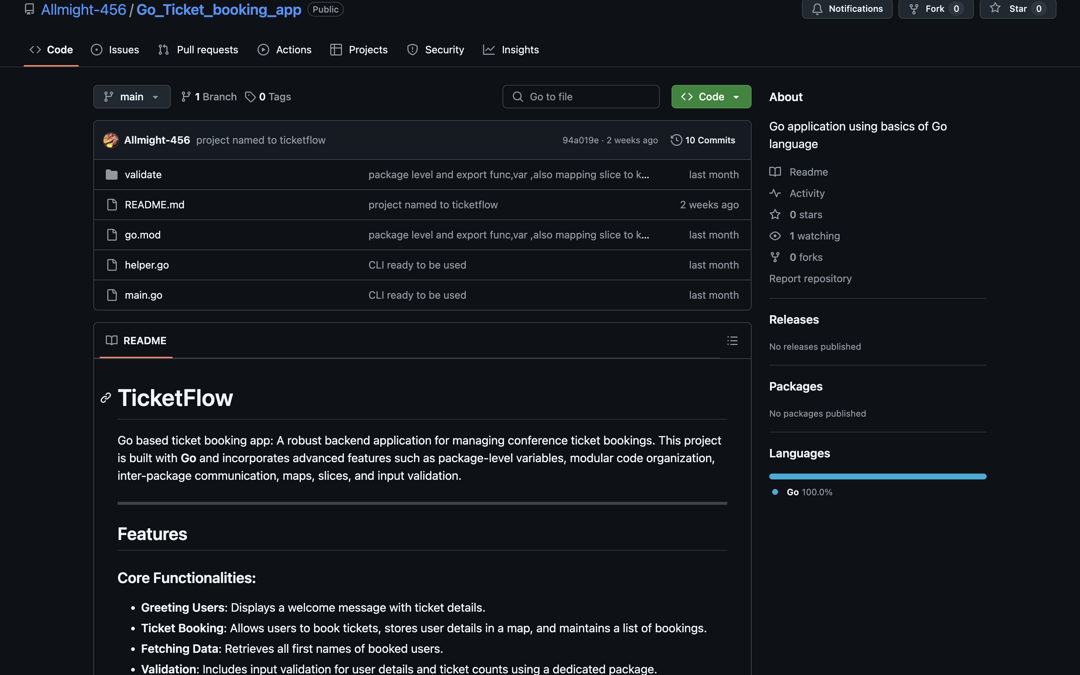Click the blue Go language dot
Screen dimensions: 1080x675
[775, 492]
